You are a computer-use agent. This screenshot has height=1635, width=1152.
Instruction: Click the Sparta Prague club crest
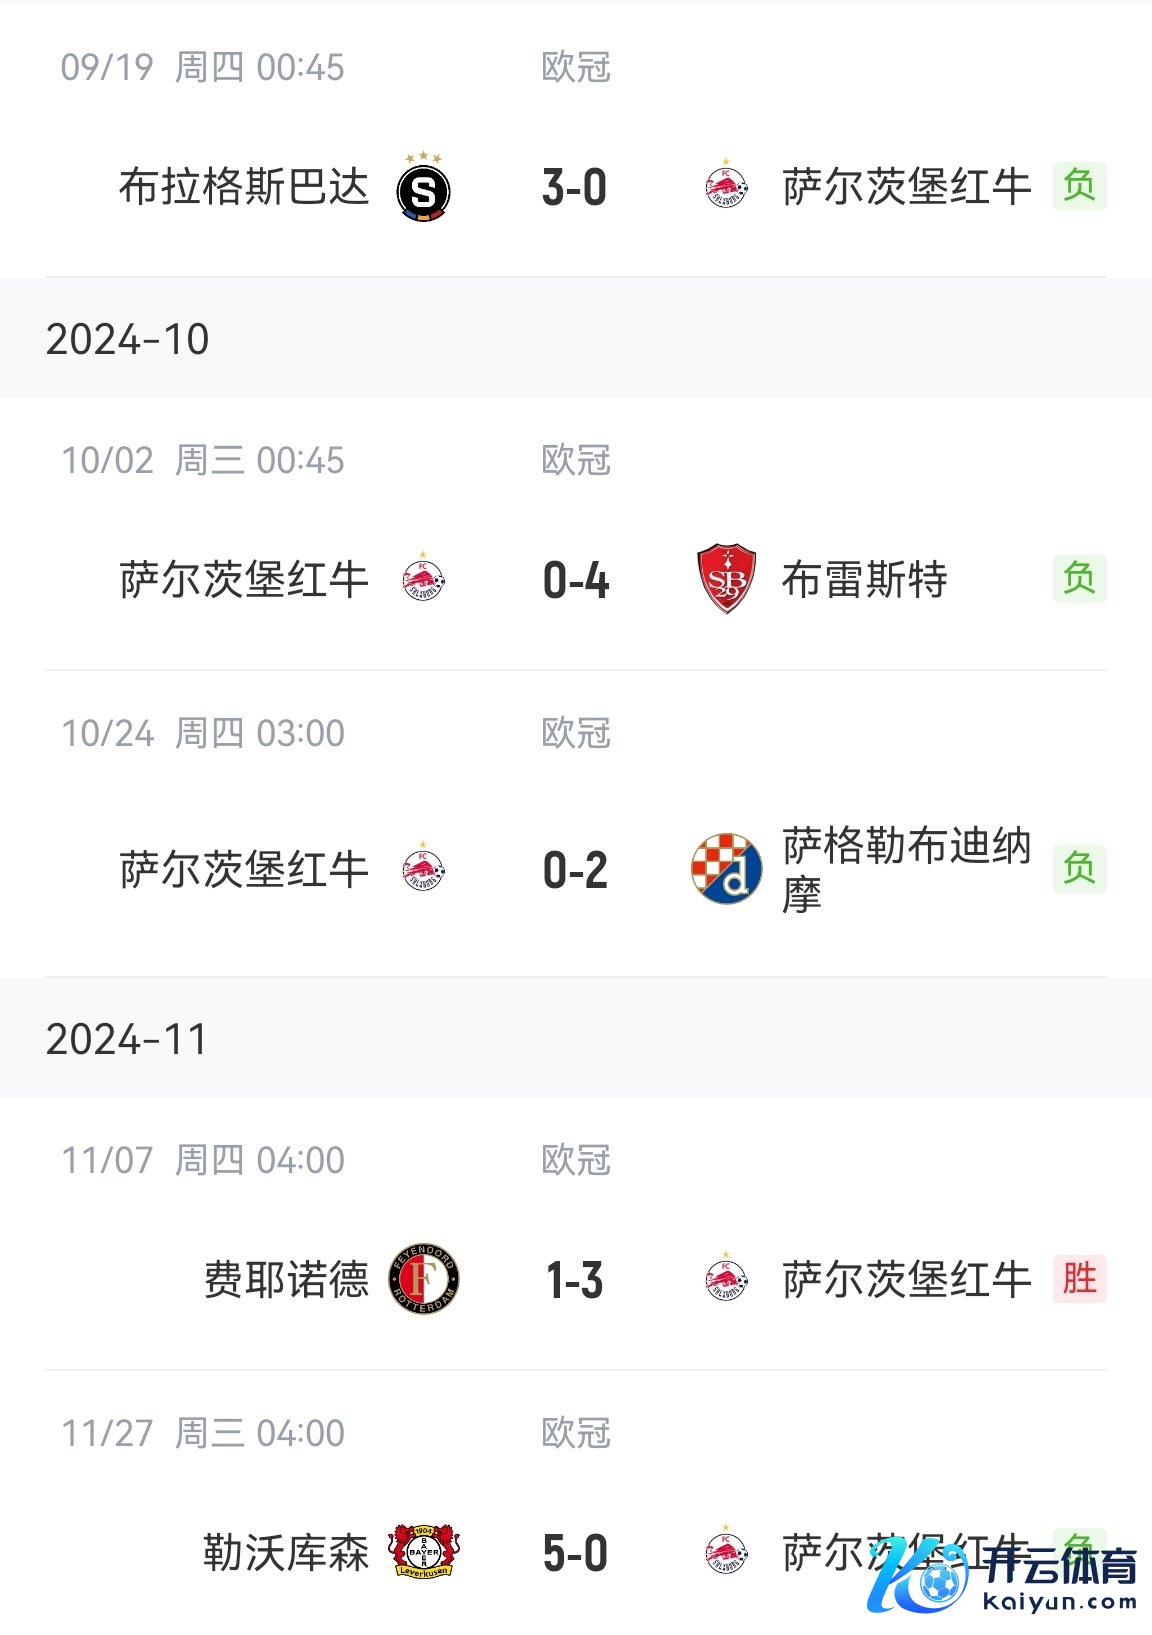pyautogui.click(x=423, y=188)
